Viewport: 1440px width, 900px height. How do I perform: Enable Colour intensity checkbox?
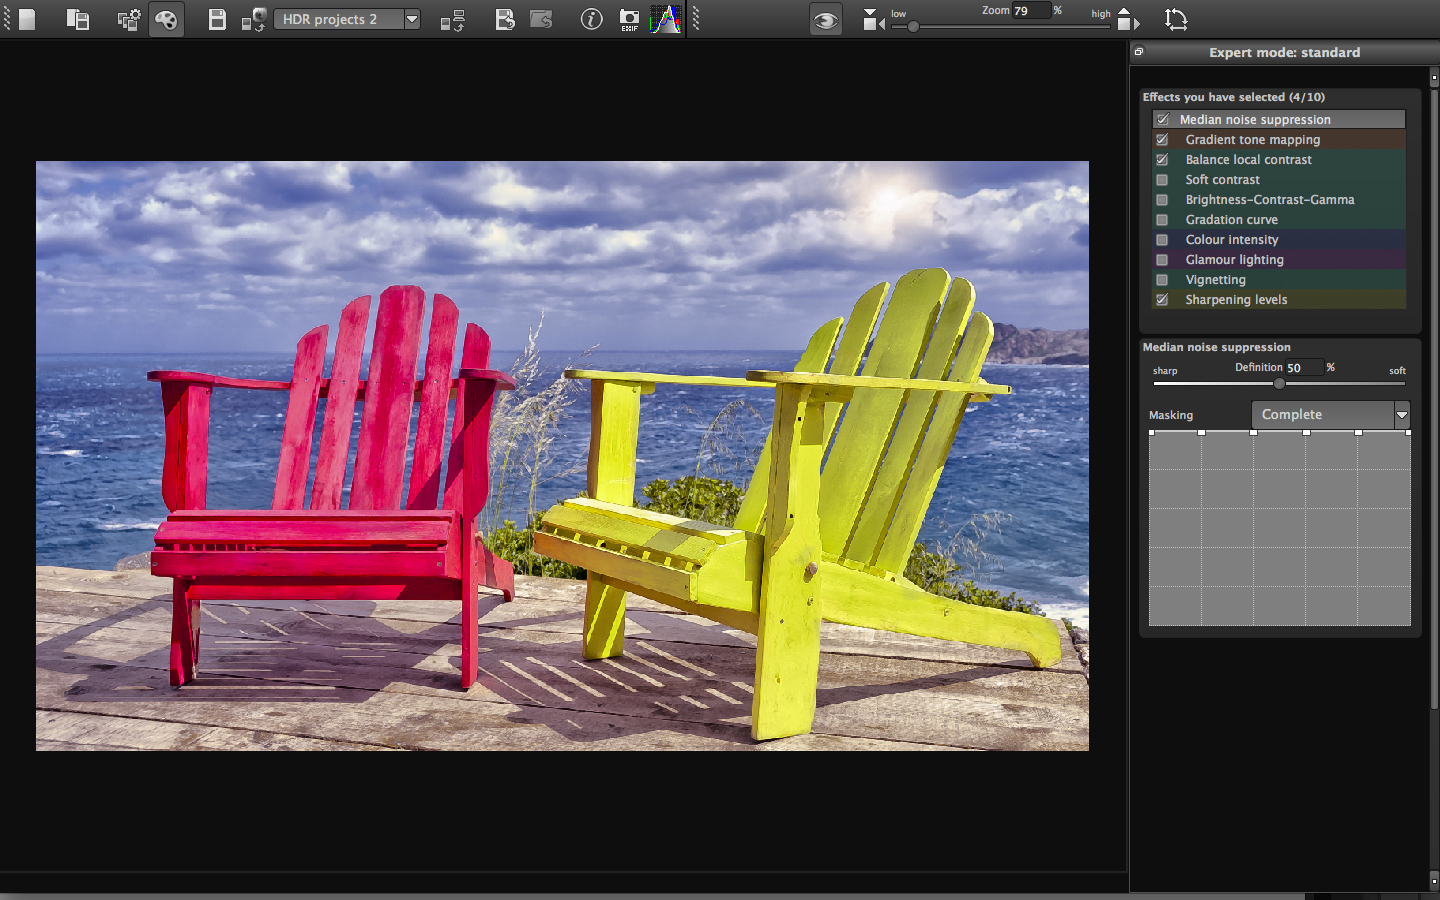tap(1162, 239)
